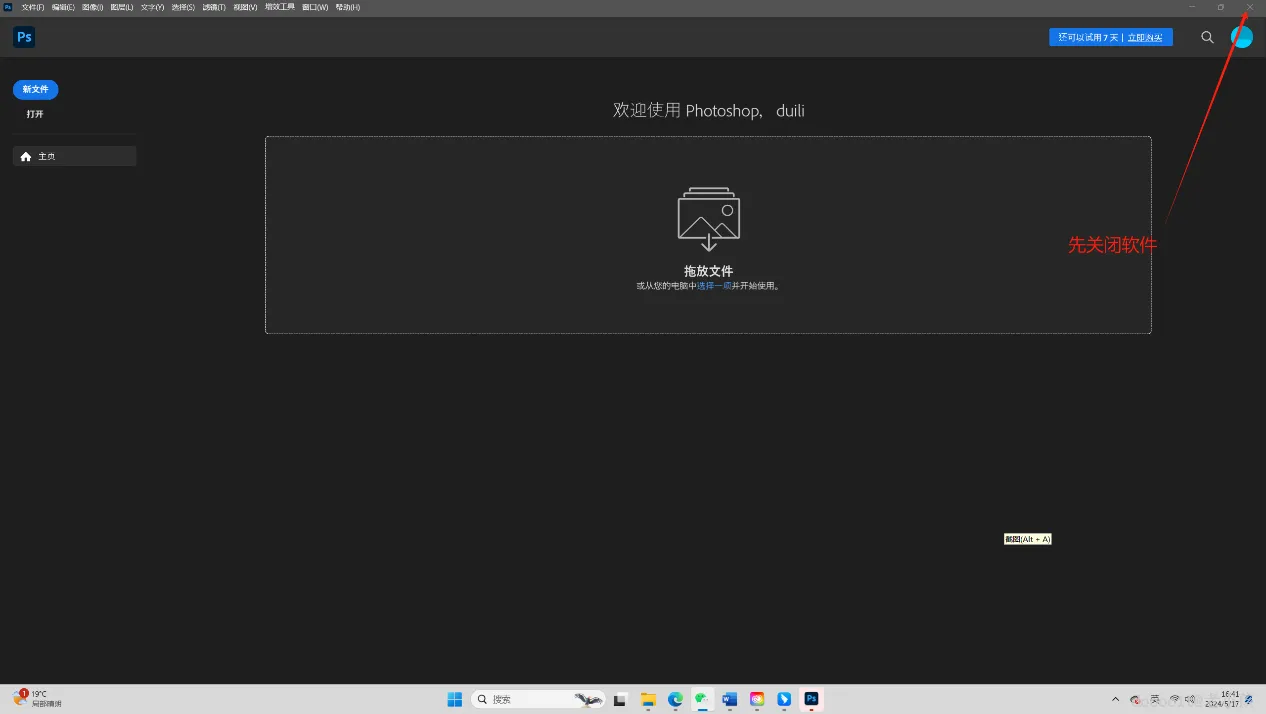Open the Windows Start menu
The width and height of the screenshot is (1266, 714).
pyautogui.click(x=455, y=699)
